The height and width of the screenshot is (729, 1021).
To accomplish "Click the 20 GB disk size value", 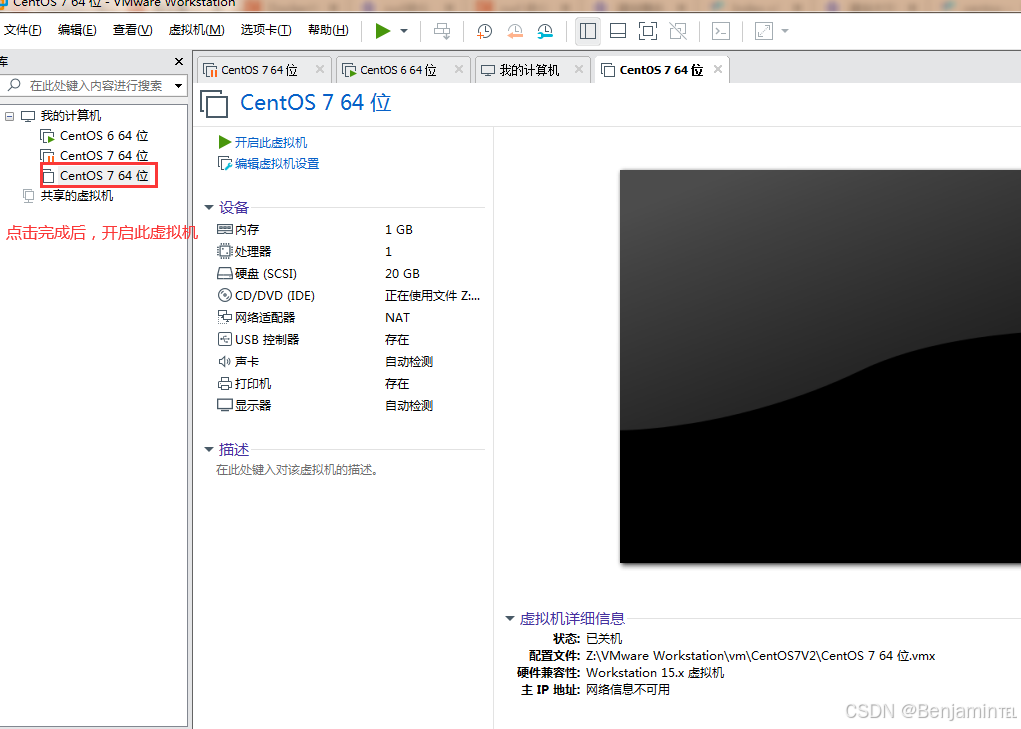I will click(x=402, y=274).
